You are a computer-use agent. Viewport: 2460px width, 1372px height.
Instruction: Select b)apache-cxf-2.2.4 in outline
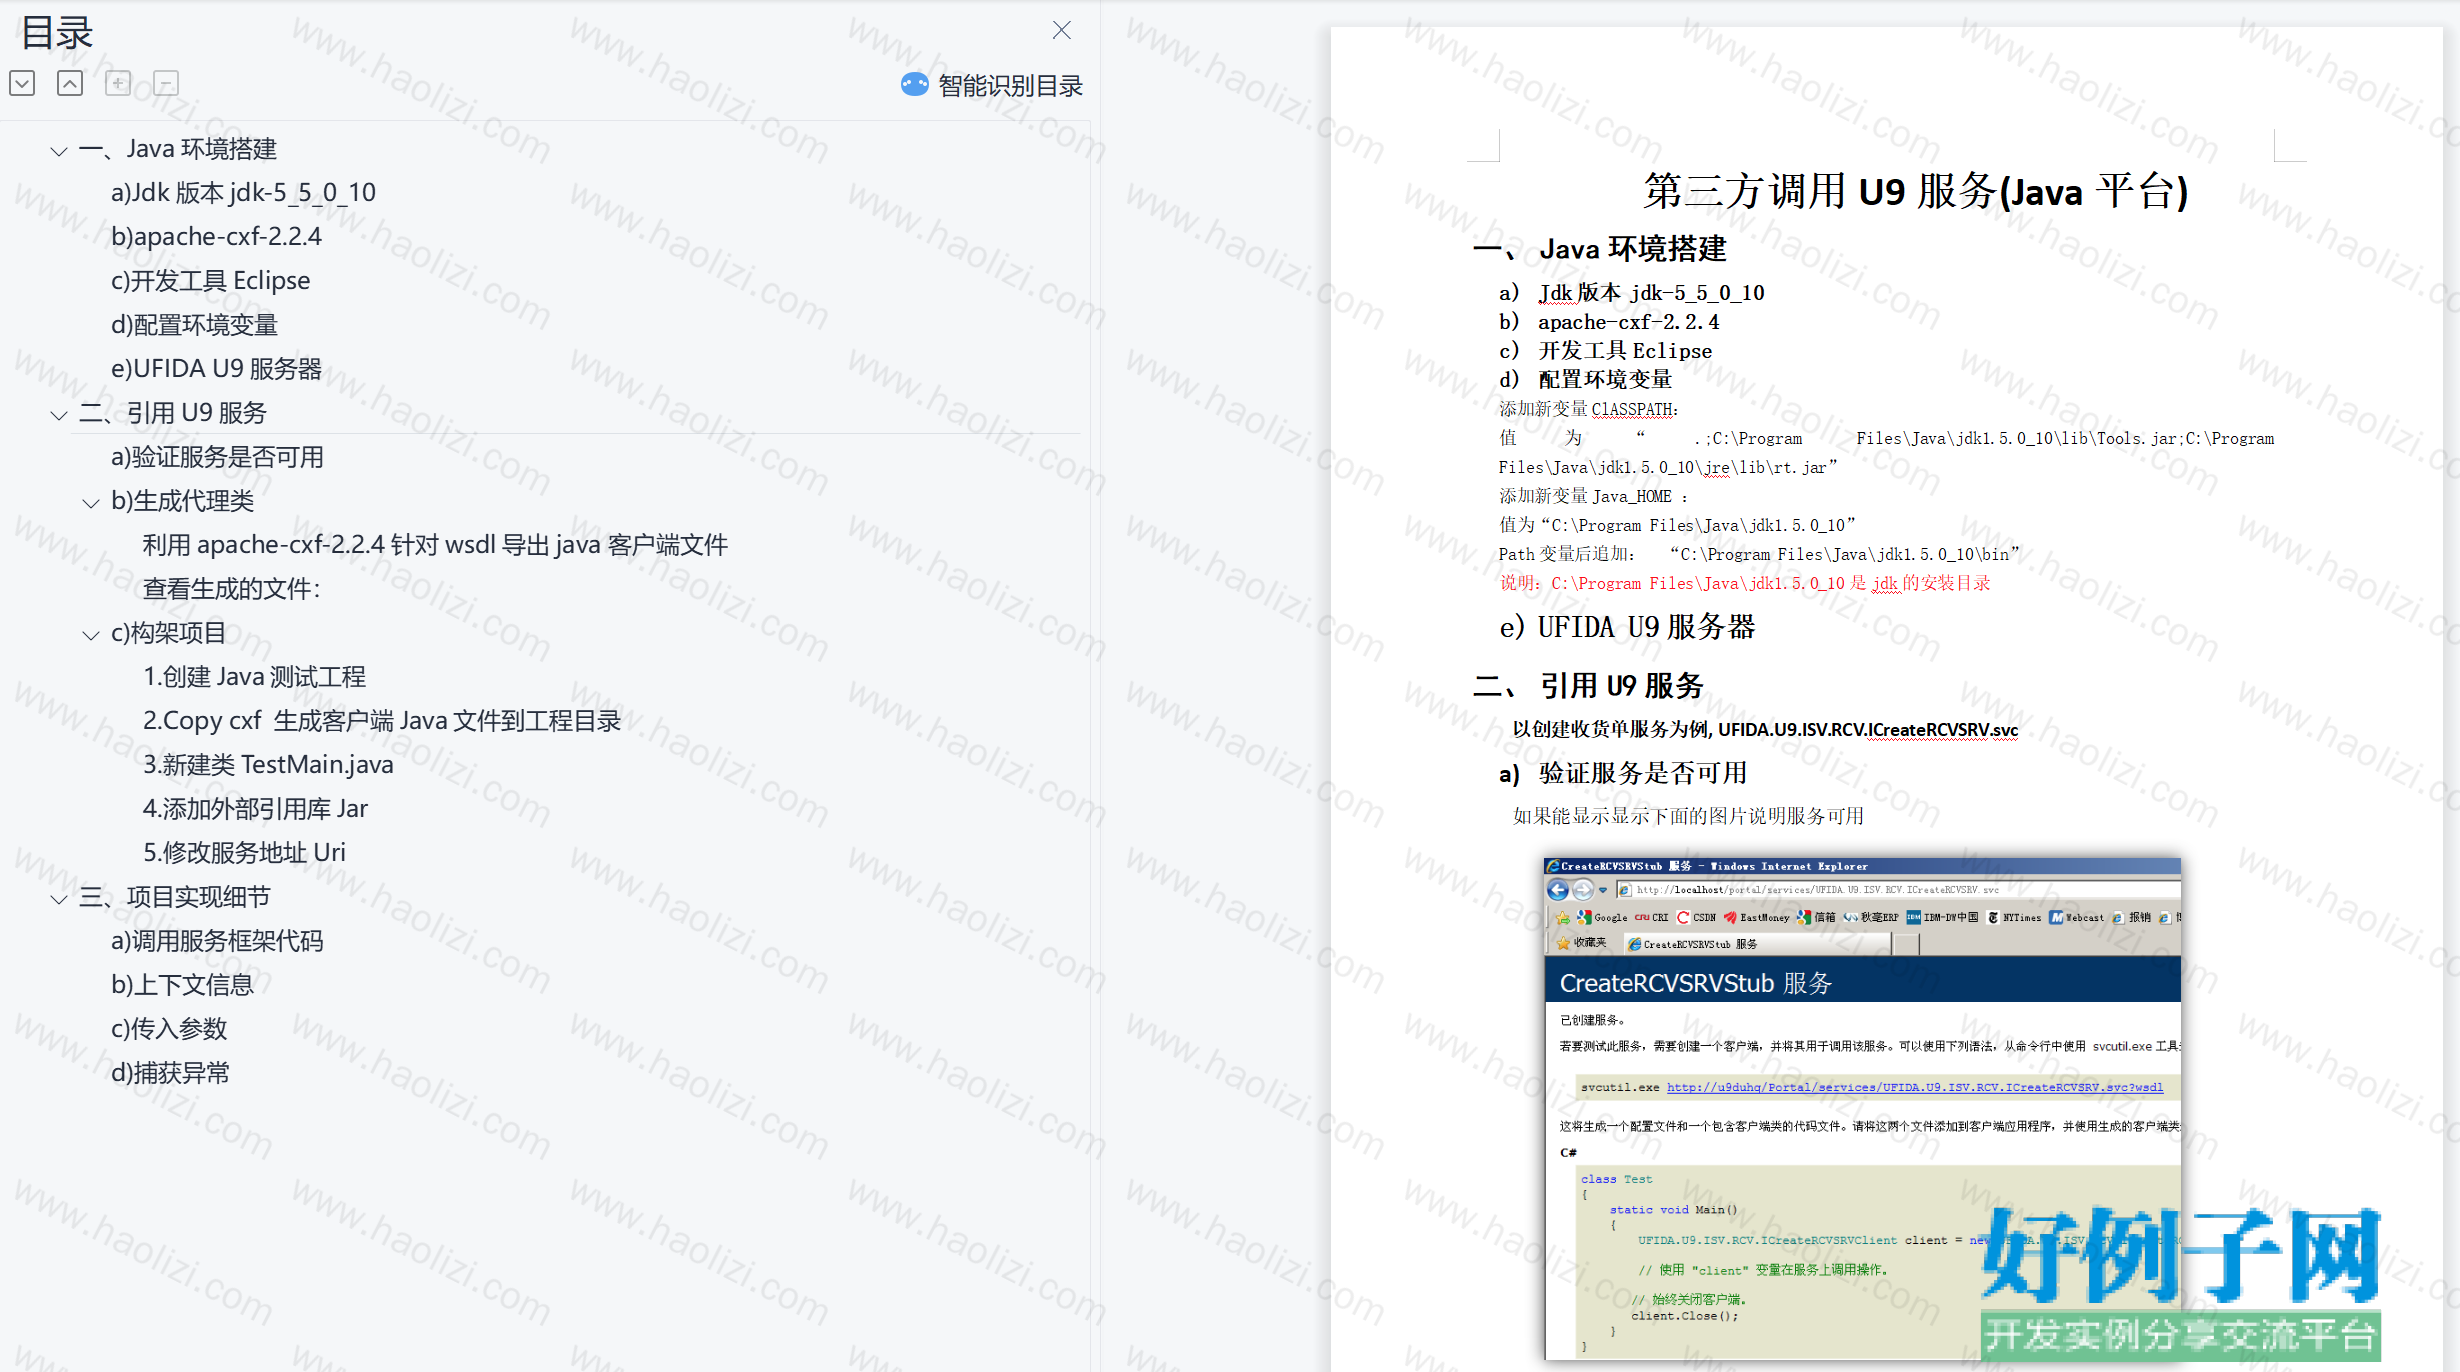click(x=216, y=236)
